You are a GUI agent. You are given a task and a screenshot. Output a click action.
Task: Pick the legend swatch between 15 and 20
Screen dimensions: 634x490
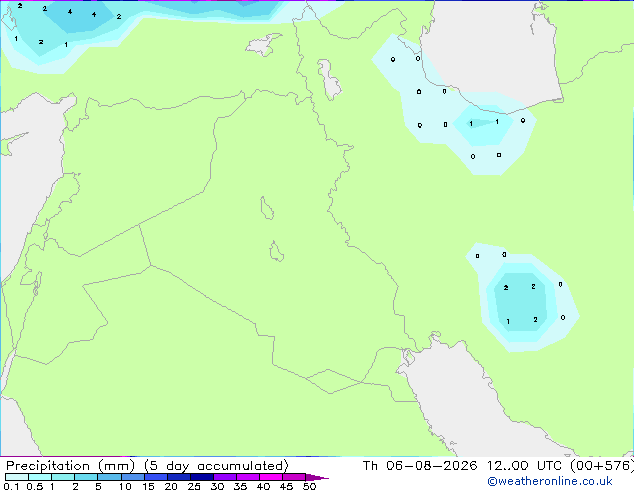(x=156, y=477)
